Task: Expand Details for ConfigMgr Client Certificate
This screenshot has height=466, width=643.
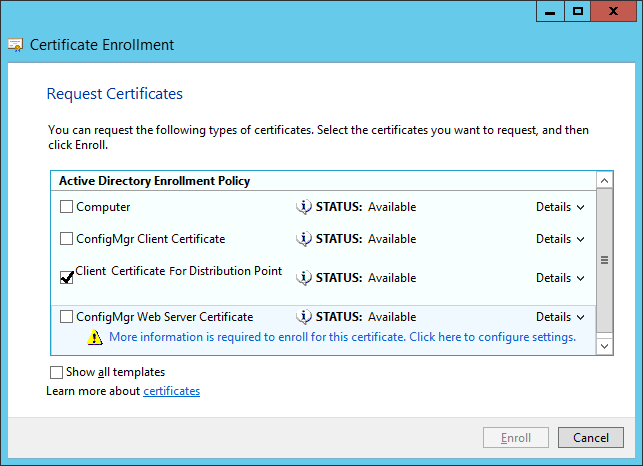Action: (560, 239)
